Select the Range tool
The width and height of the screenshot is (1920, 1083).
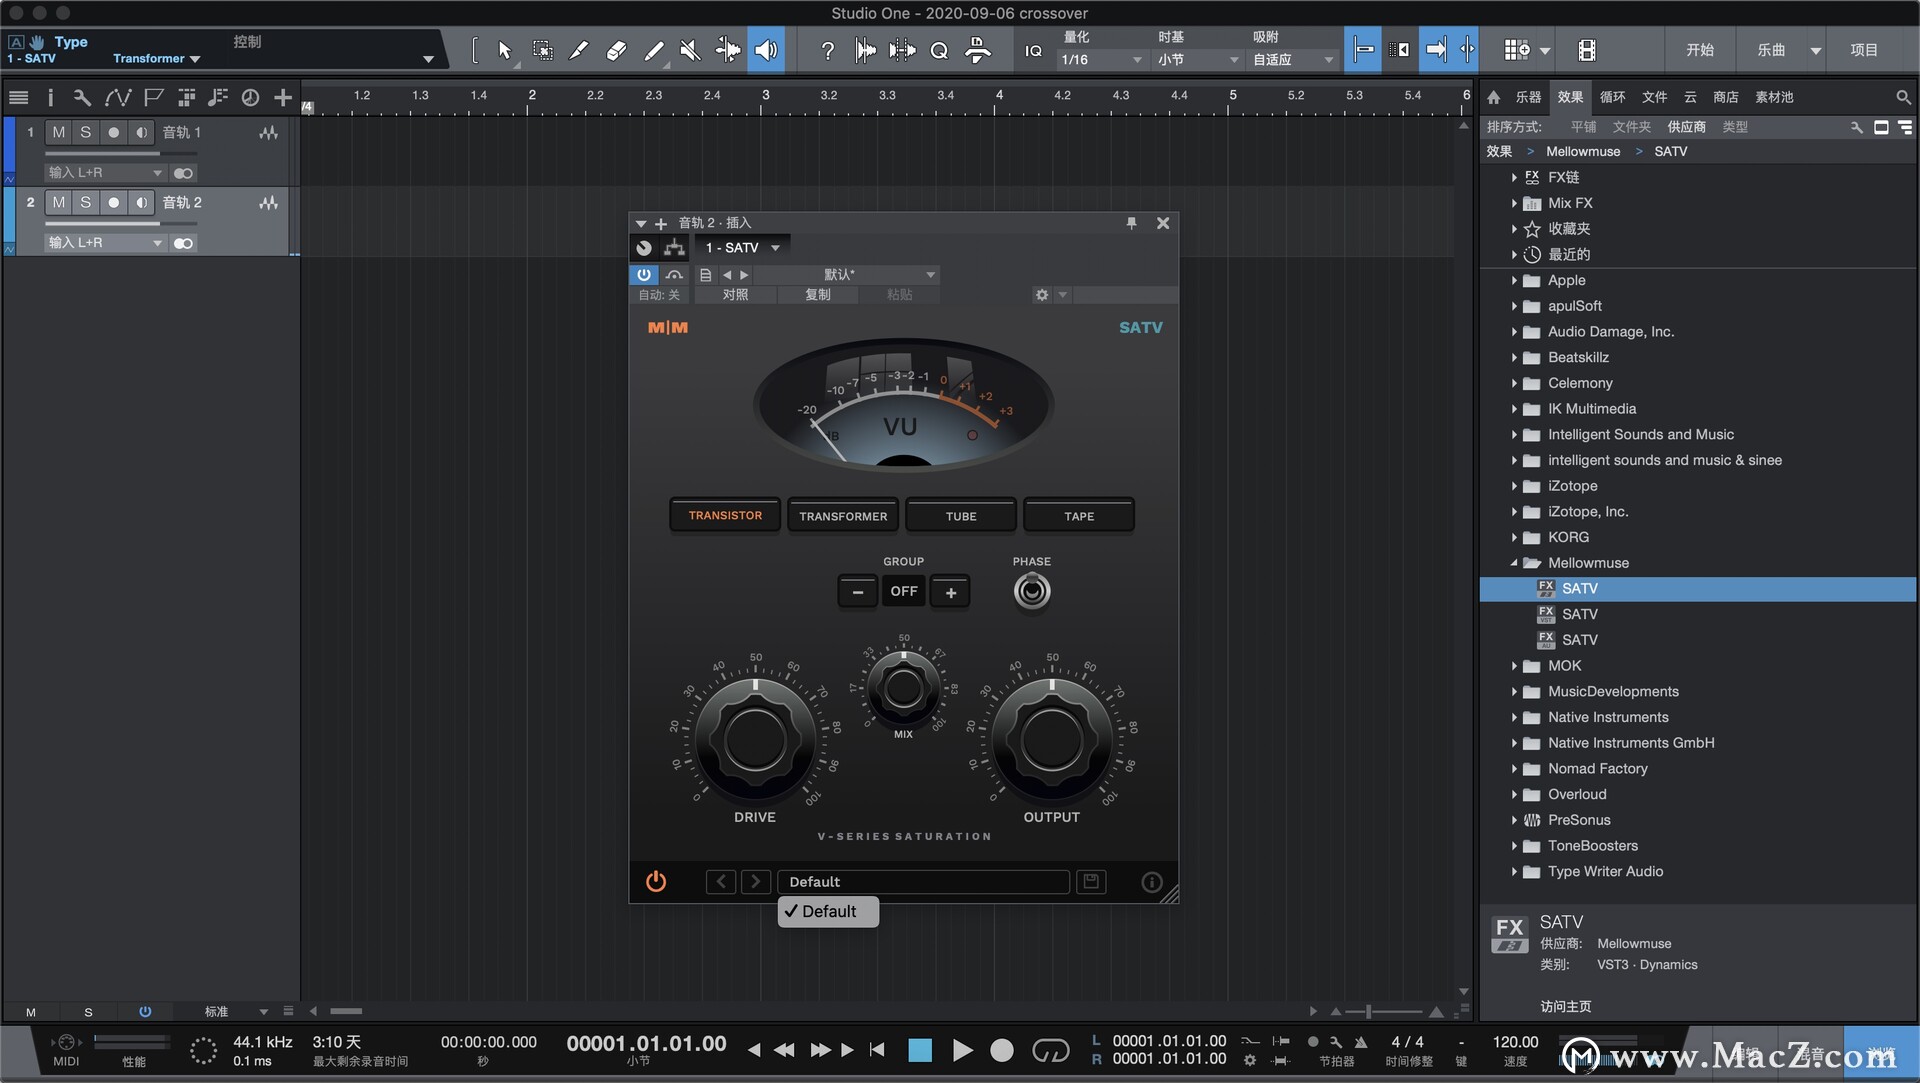[542, 50]
